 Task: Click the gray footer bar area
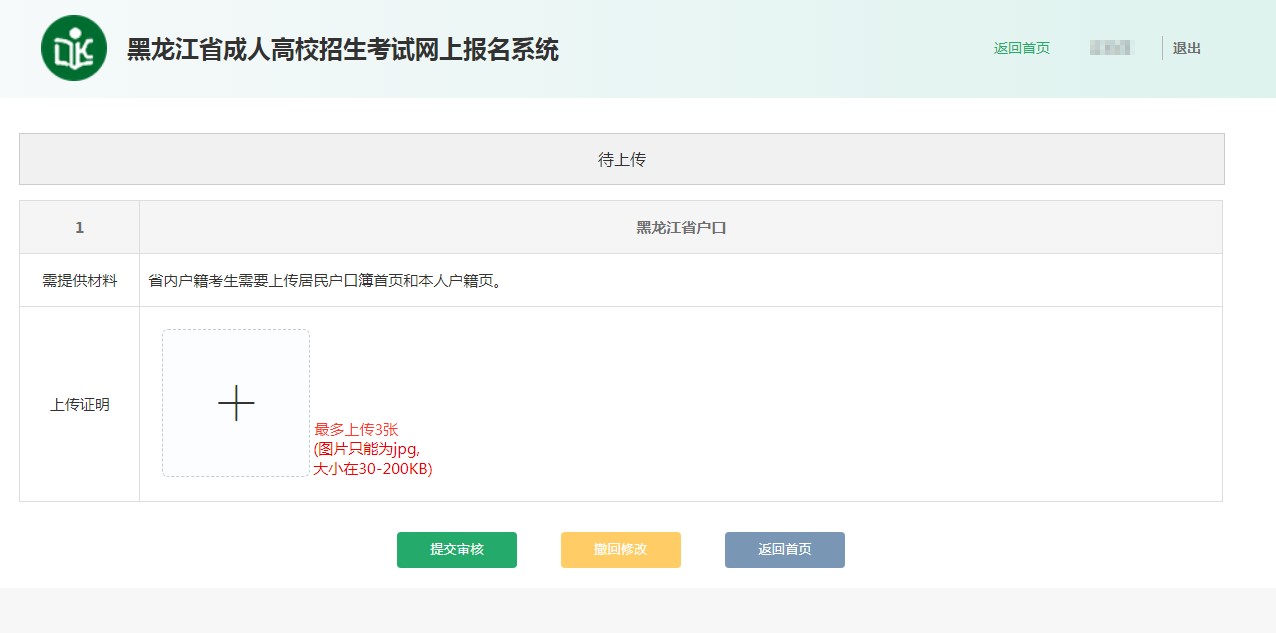pos(638,610)
